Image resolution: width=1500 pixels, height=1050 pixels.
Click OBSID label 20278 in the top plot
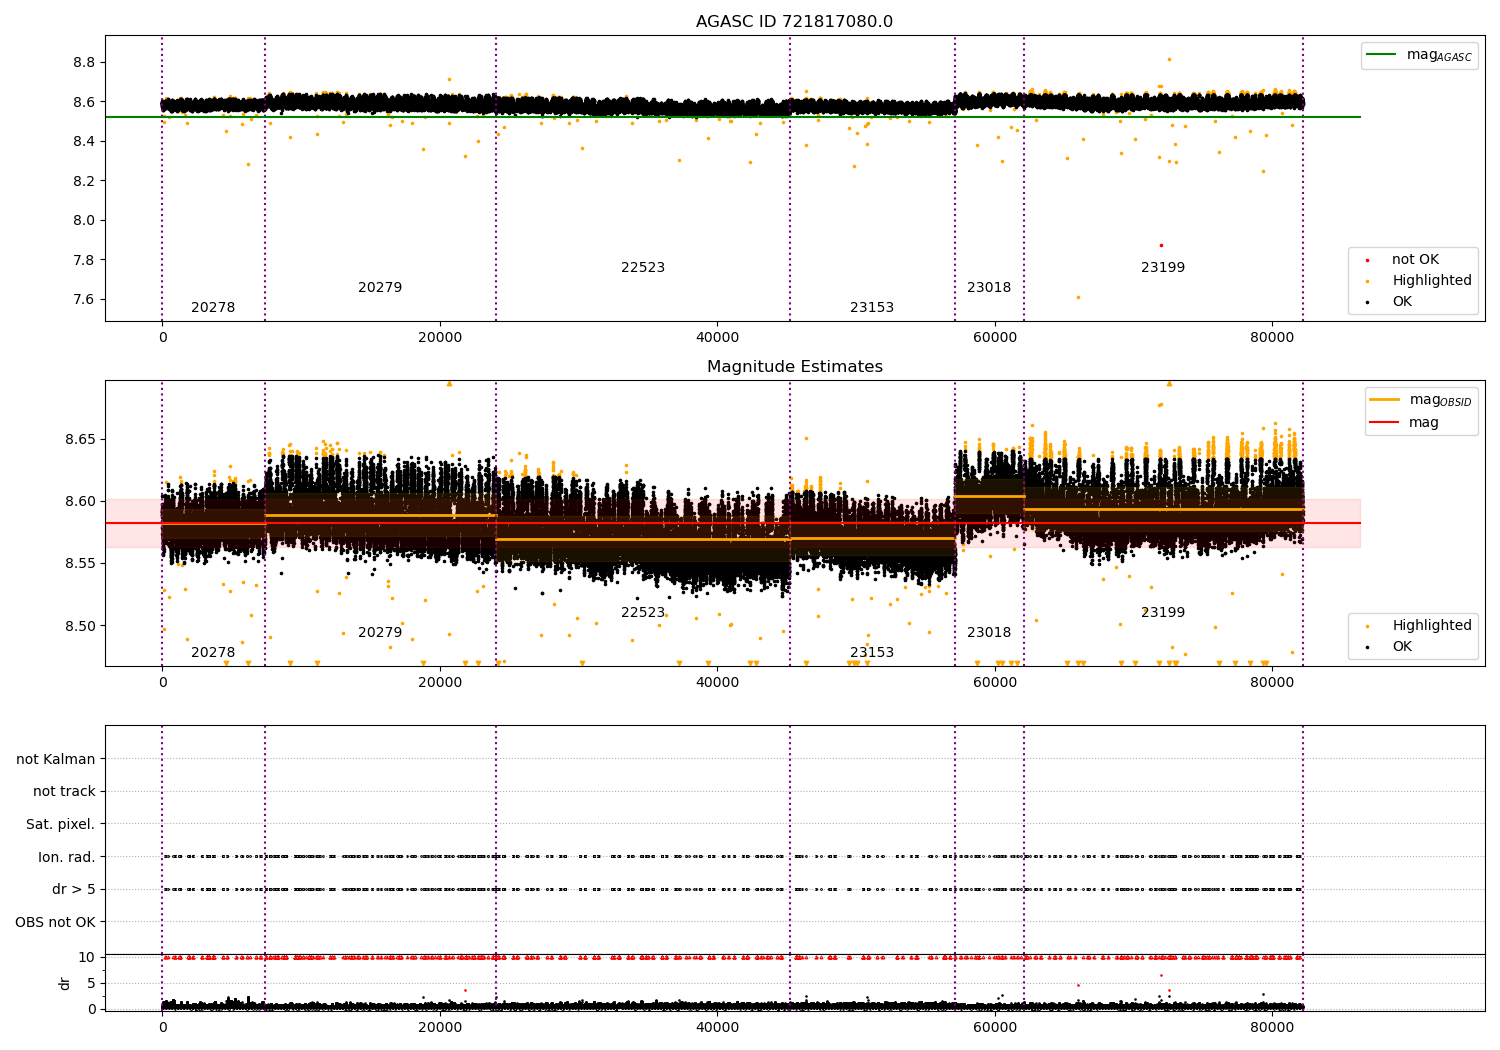point(213,308)
